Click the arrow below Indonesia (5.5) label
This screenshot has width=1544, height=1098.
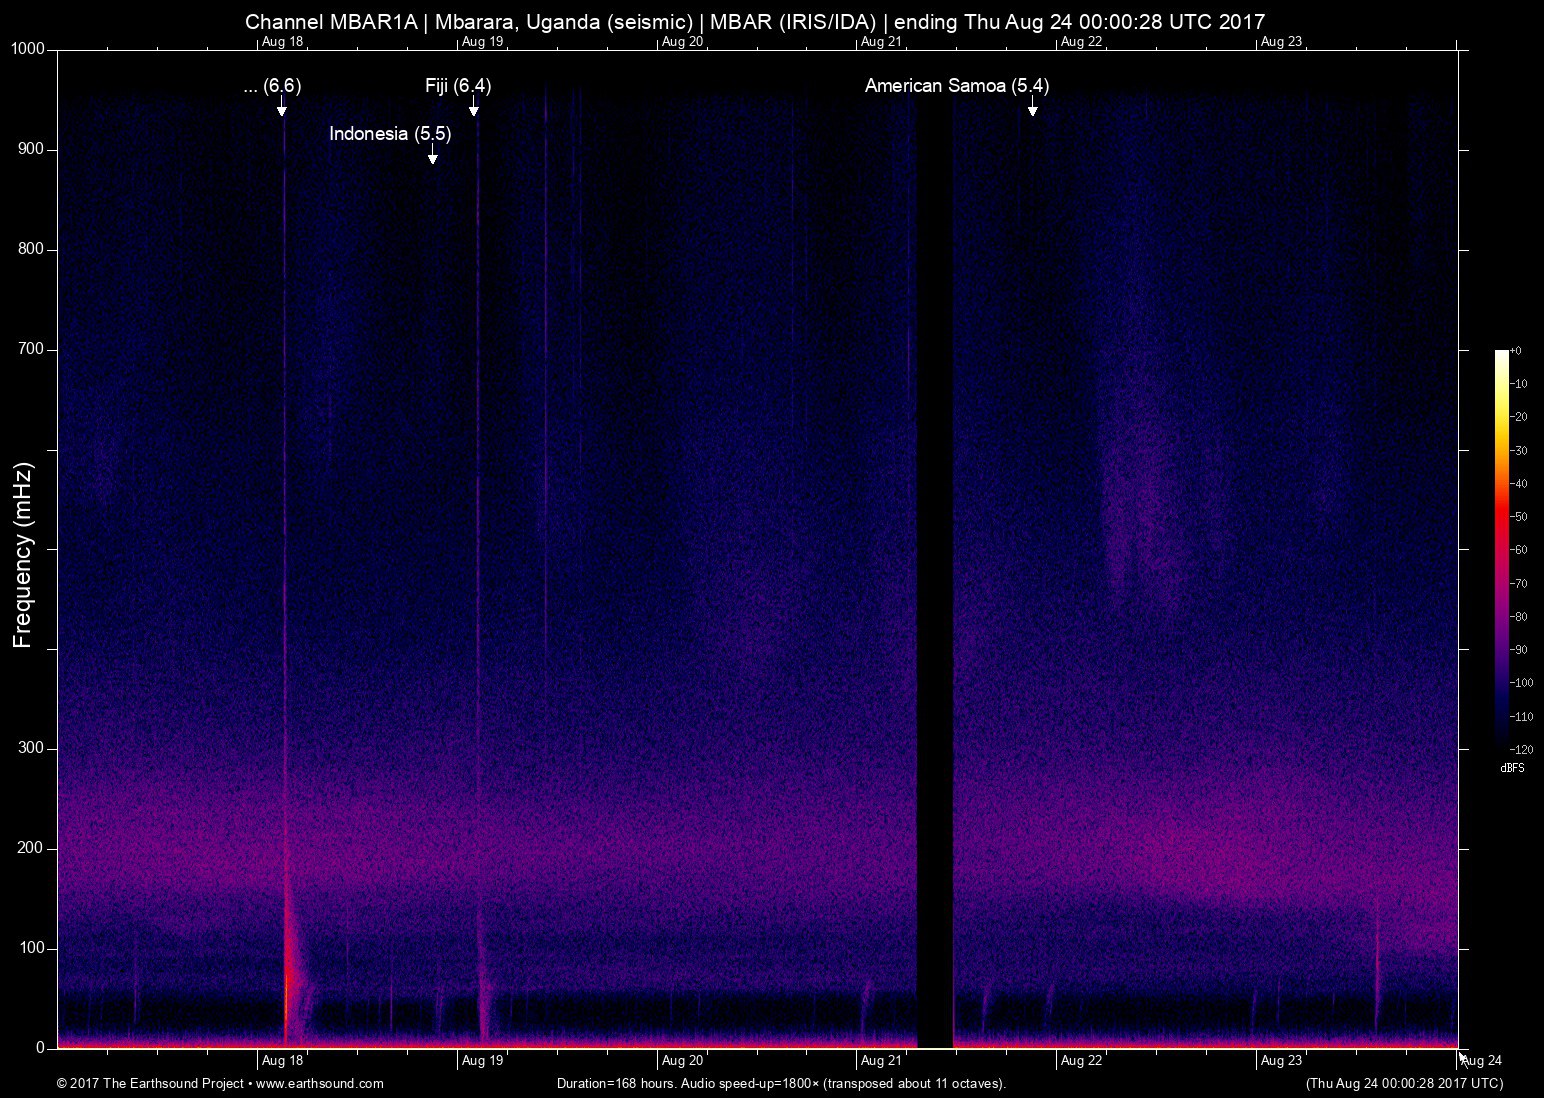[432, 154]
